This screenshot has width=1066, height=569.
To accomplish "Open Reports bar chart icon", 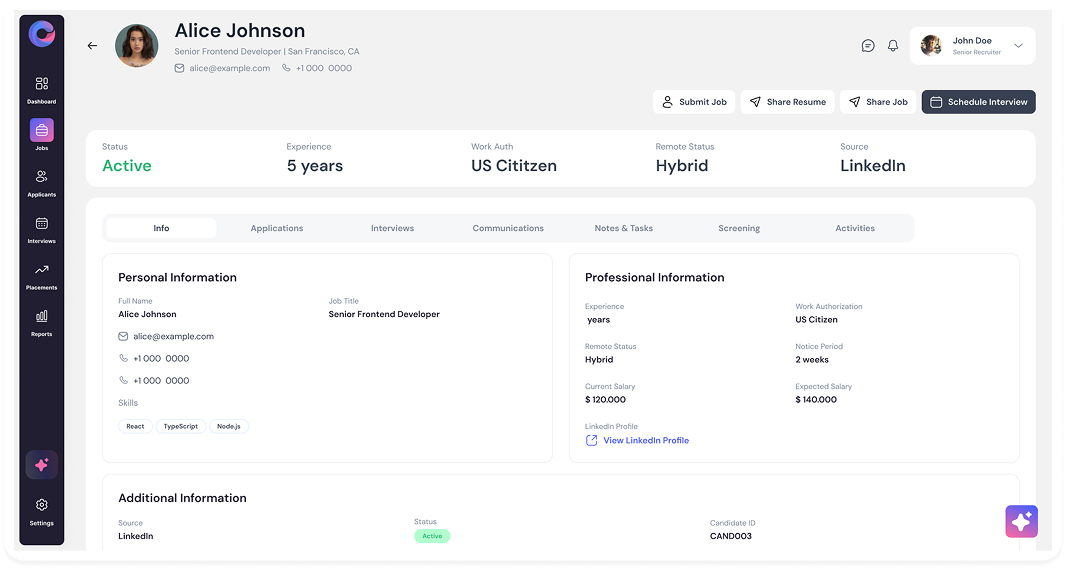I will [41, 316].
